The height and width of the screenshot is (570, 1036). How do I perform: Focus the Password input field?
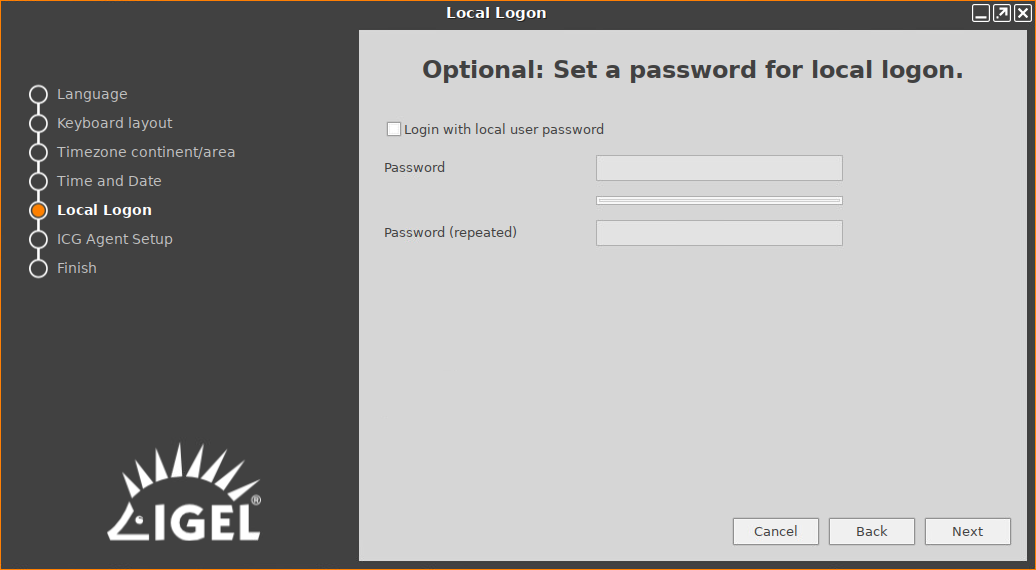coord(719,168)
